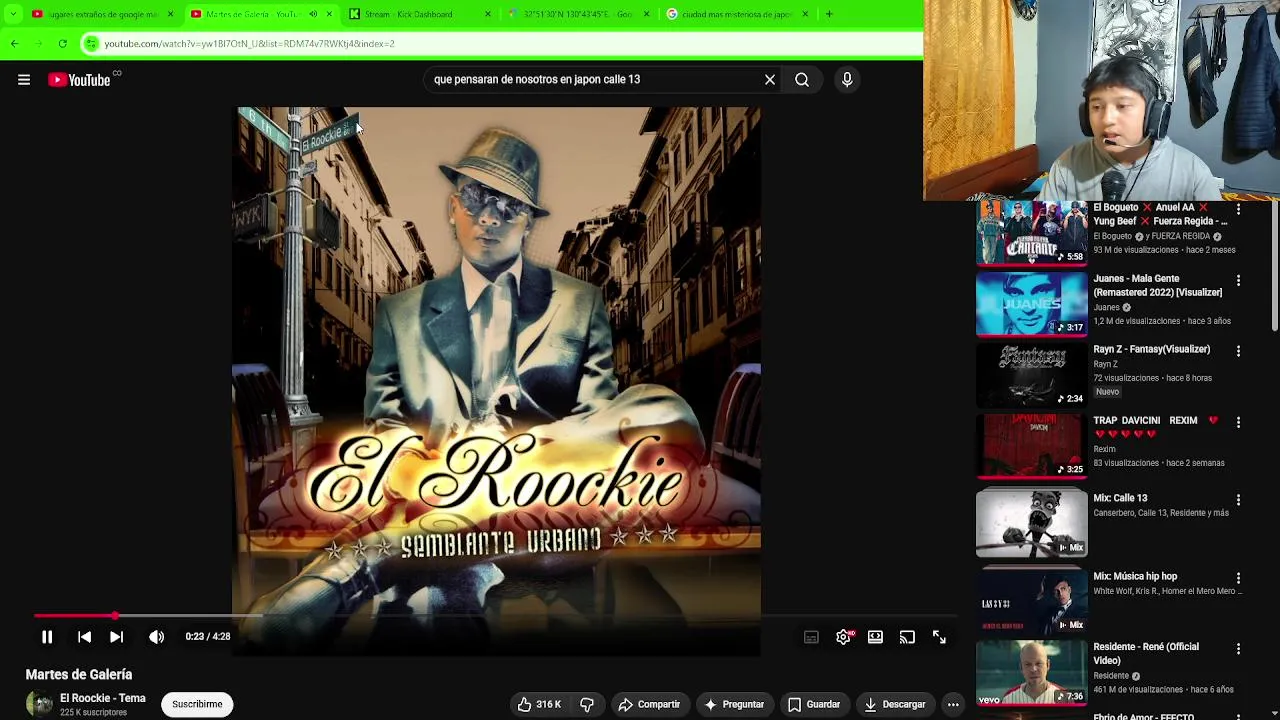Close the ciudad mas misteriosa de japon tab
The width and height of the screenshot is (1280, 720).
click(805, 14)
